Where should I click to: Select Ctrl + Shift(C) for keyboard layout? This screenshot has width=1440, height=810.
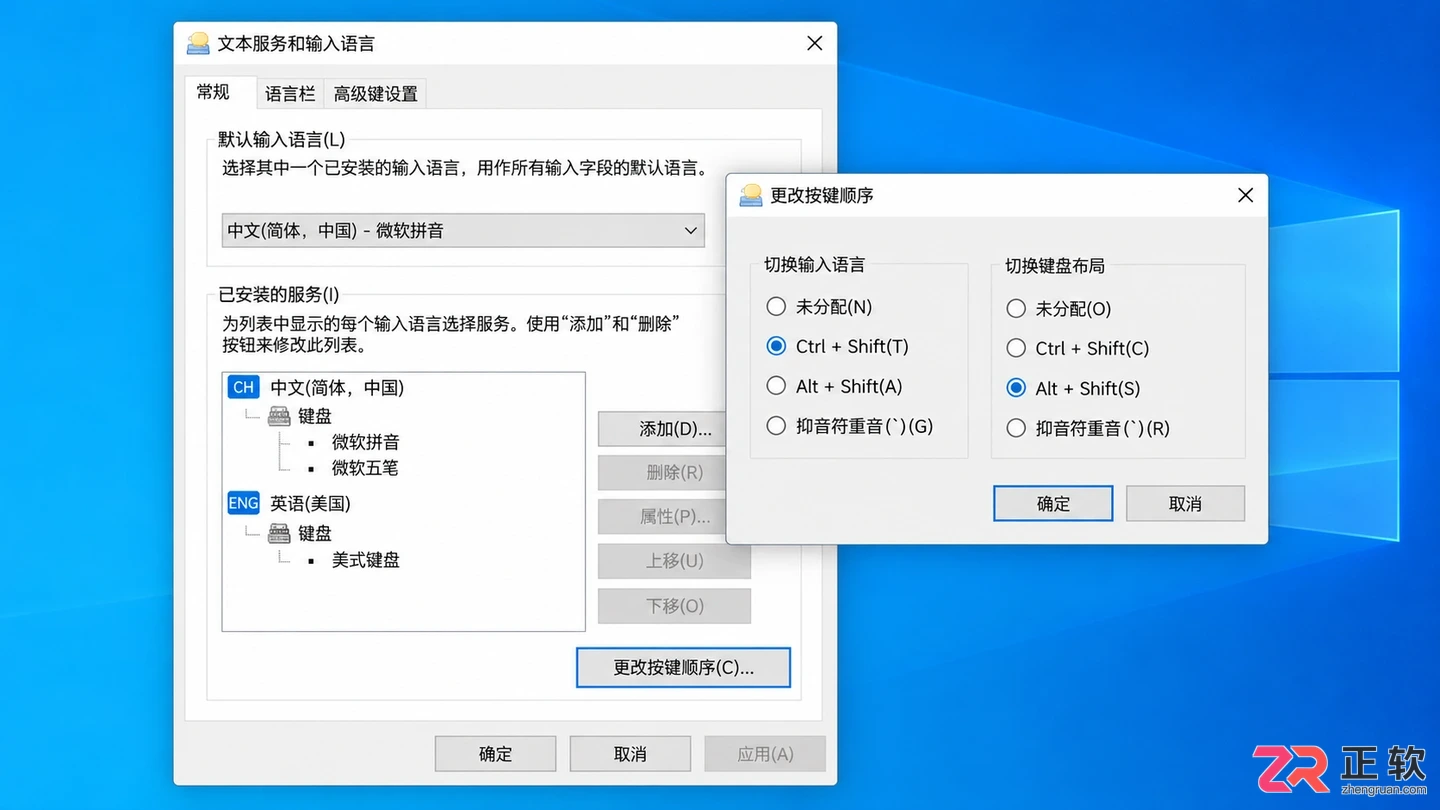(1016, 348)
